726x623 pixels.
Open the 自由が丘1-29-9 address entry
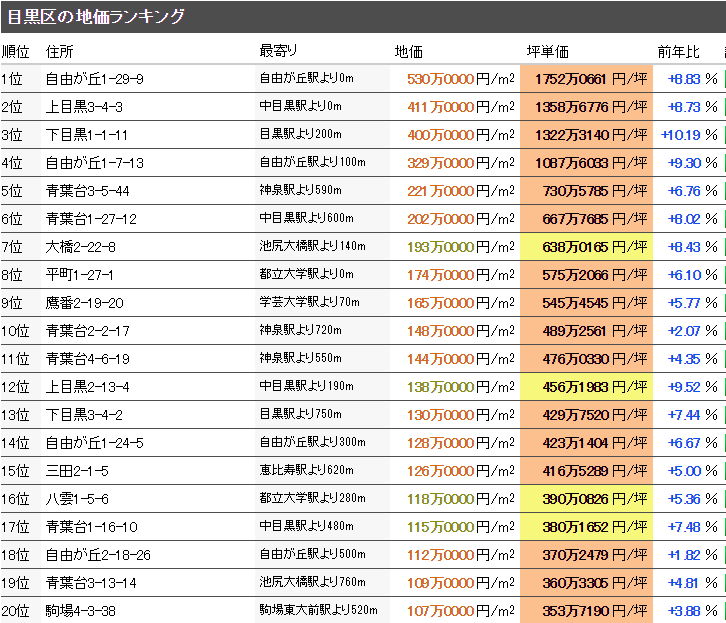tap(95, 79)
